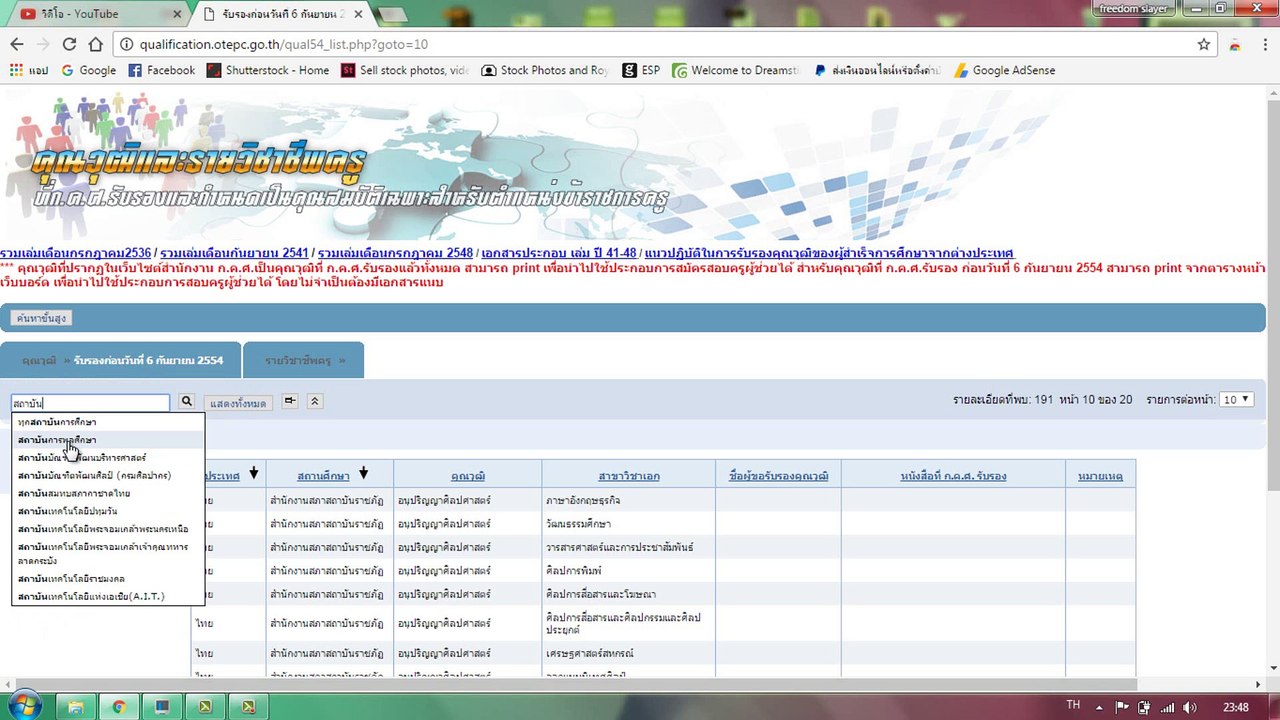The width and height of the screenshot is (1280, 720).
Task: Select suggestion สถาบันบัณฑิตพัฒนบริหารศาสตร์
Action: click(x=108, y=458)
